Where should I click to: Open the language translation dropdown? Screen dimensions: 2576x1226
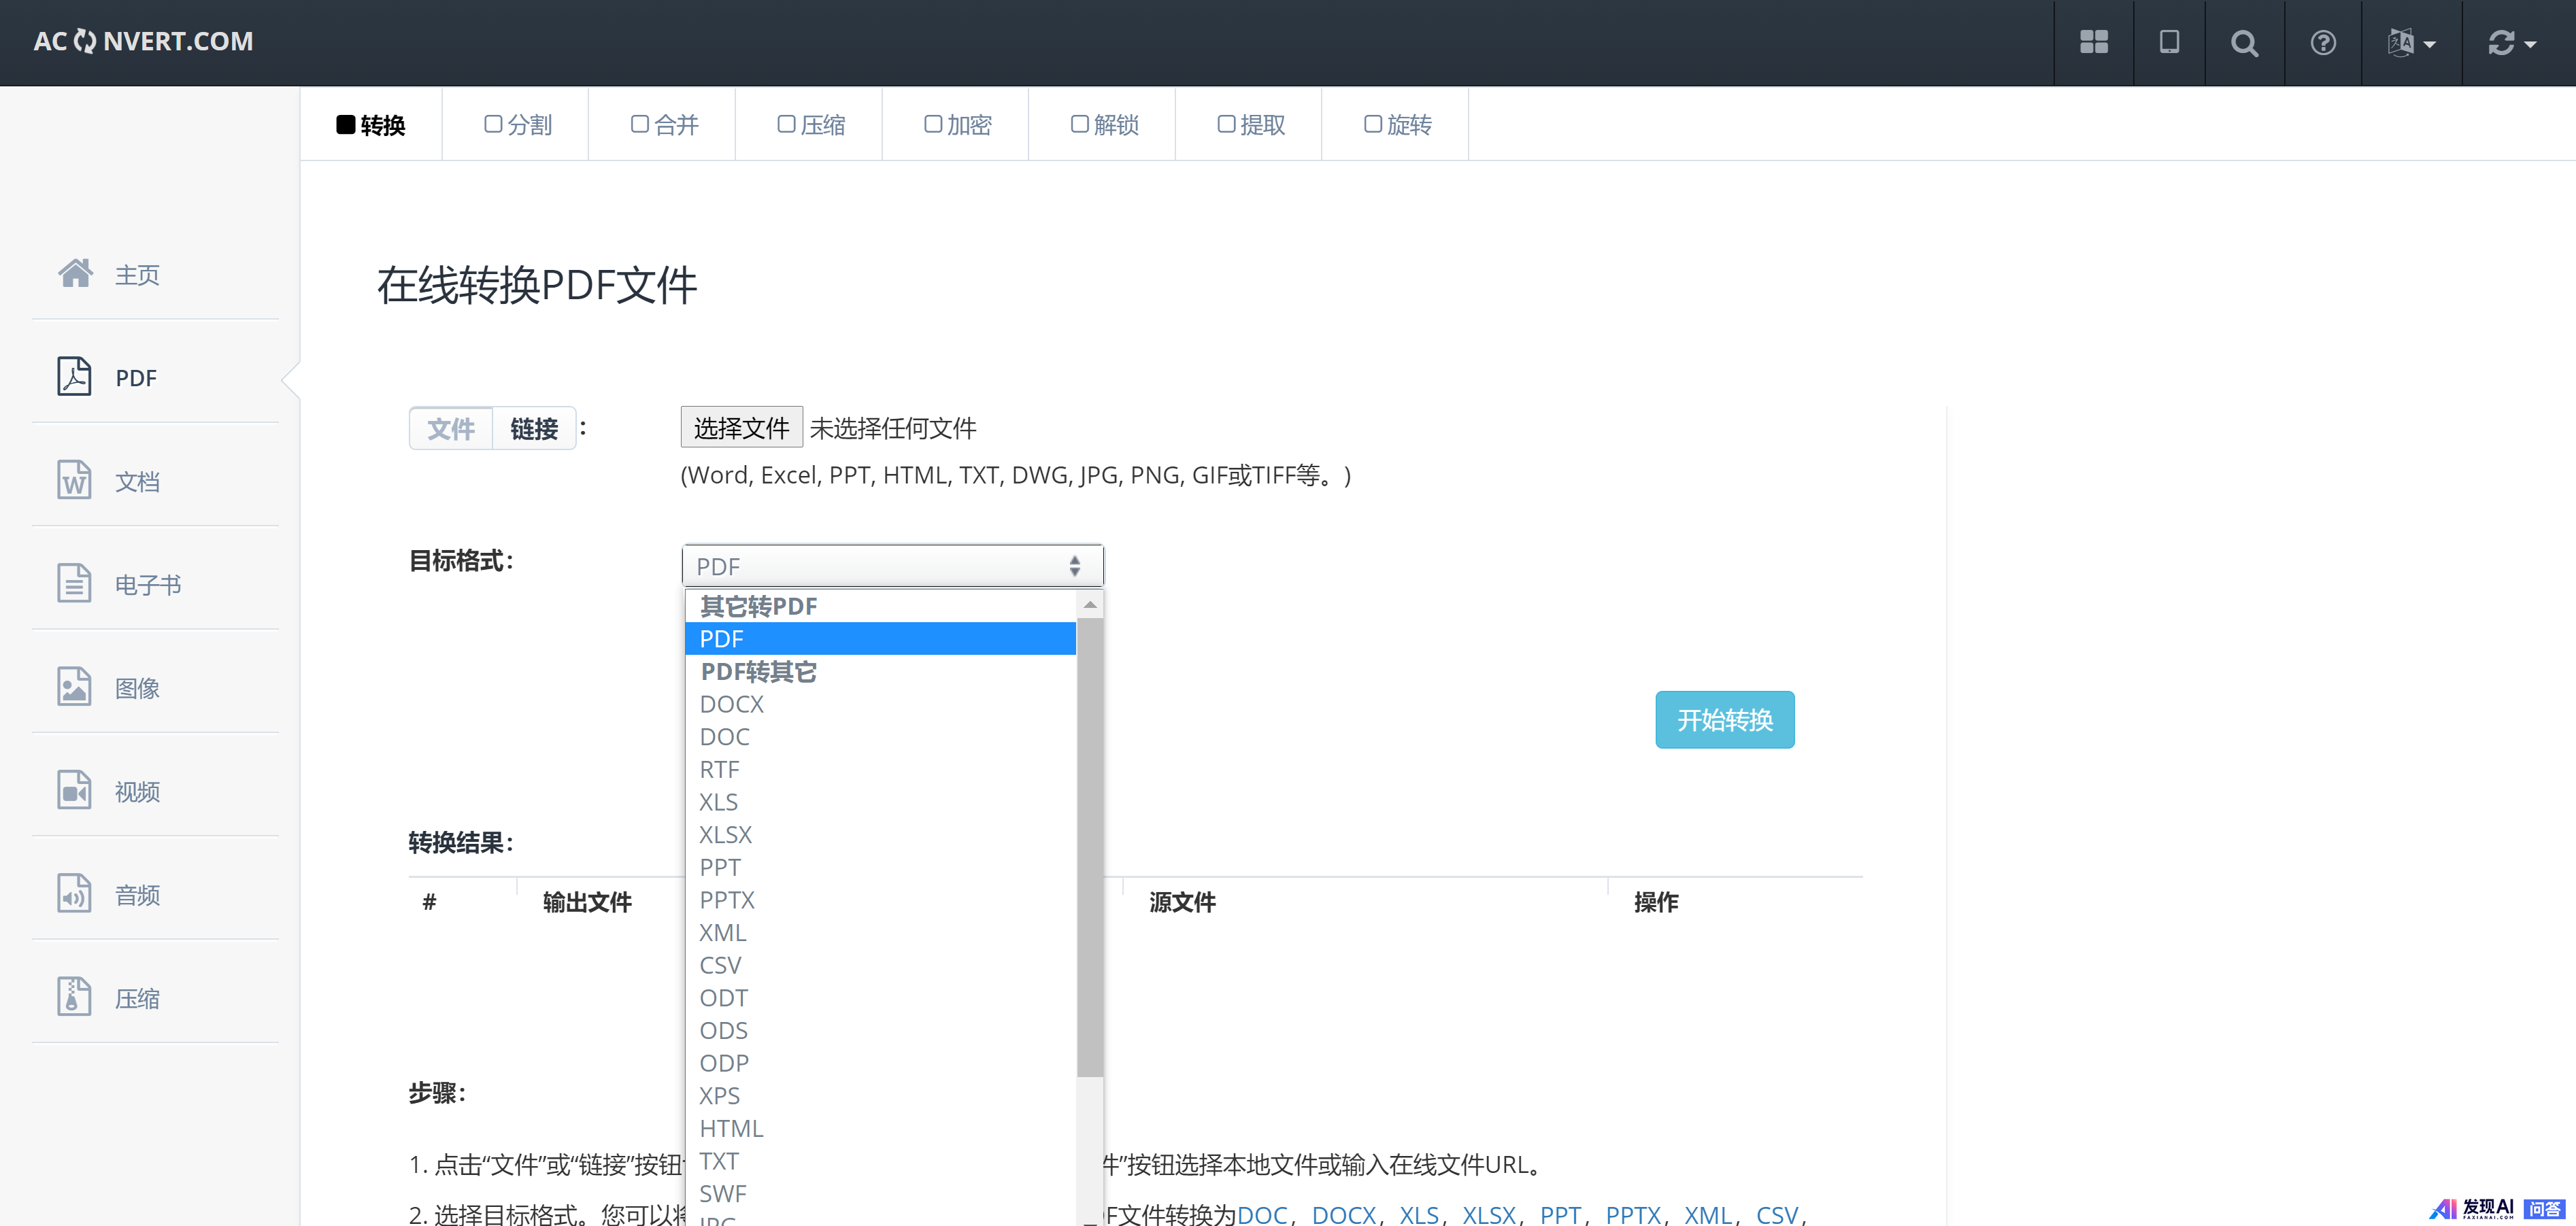point(2411,43)
